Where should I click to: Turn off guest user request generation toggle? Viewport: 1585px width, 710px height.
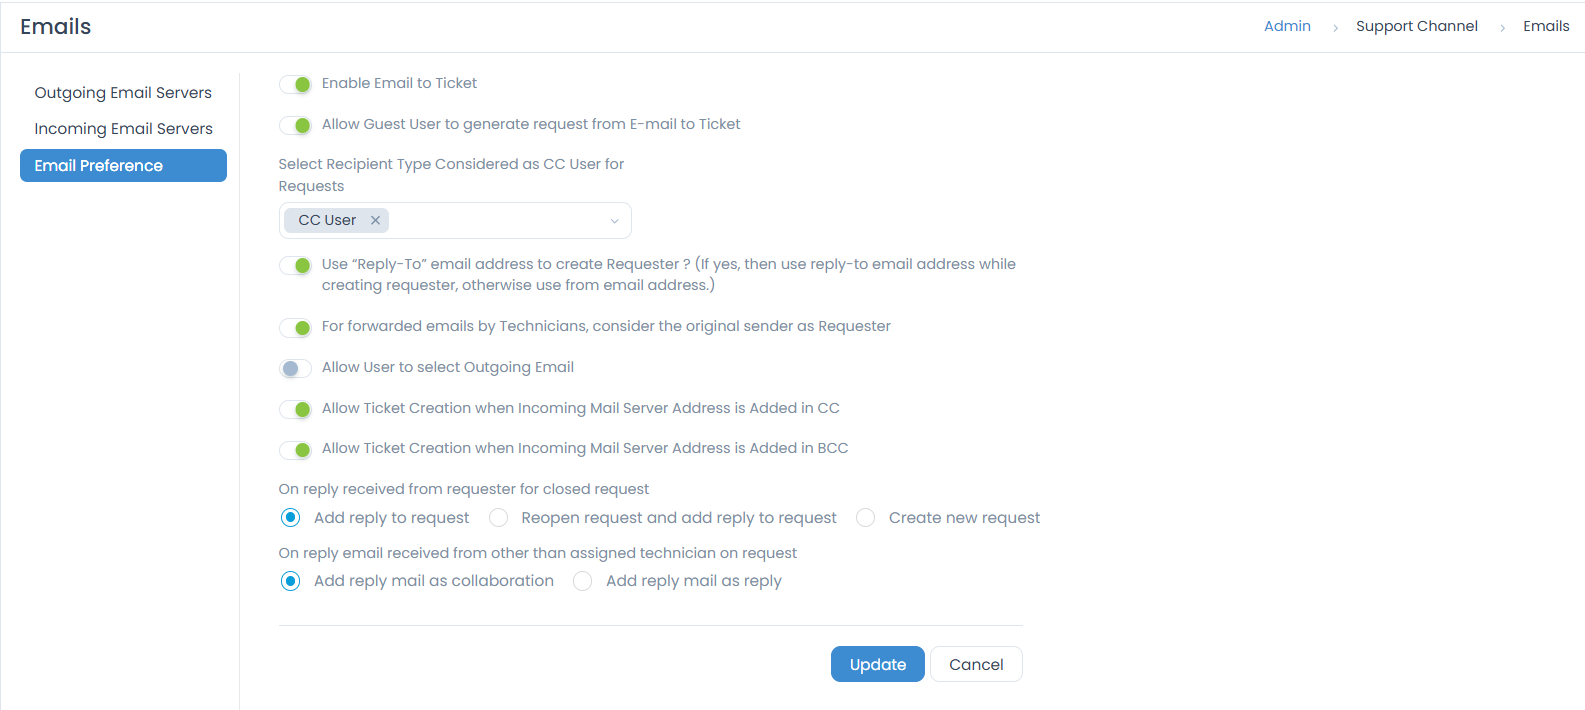pos(295,125)
